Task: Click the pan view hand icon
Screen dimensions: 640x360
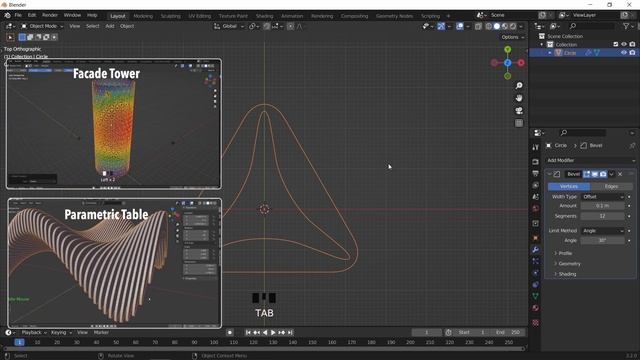Action: point(519,98)
